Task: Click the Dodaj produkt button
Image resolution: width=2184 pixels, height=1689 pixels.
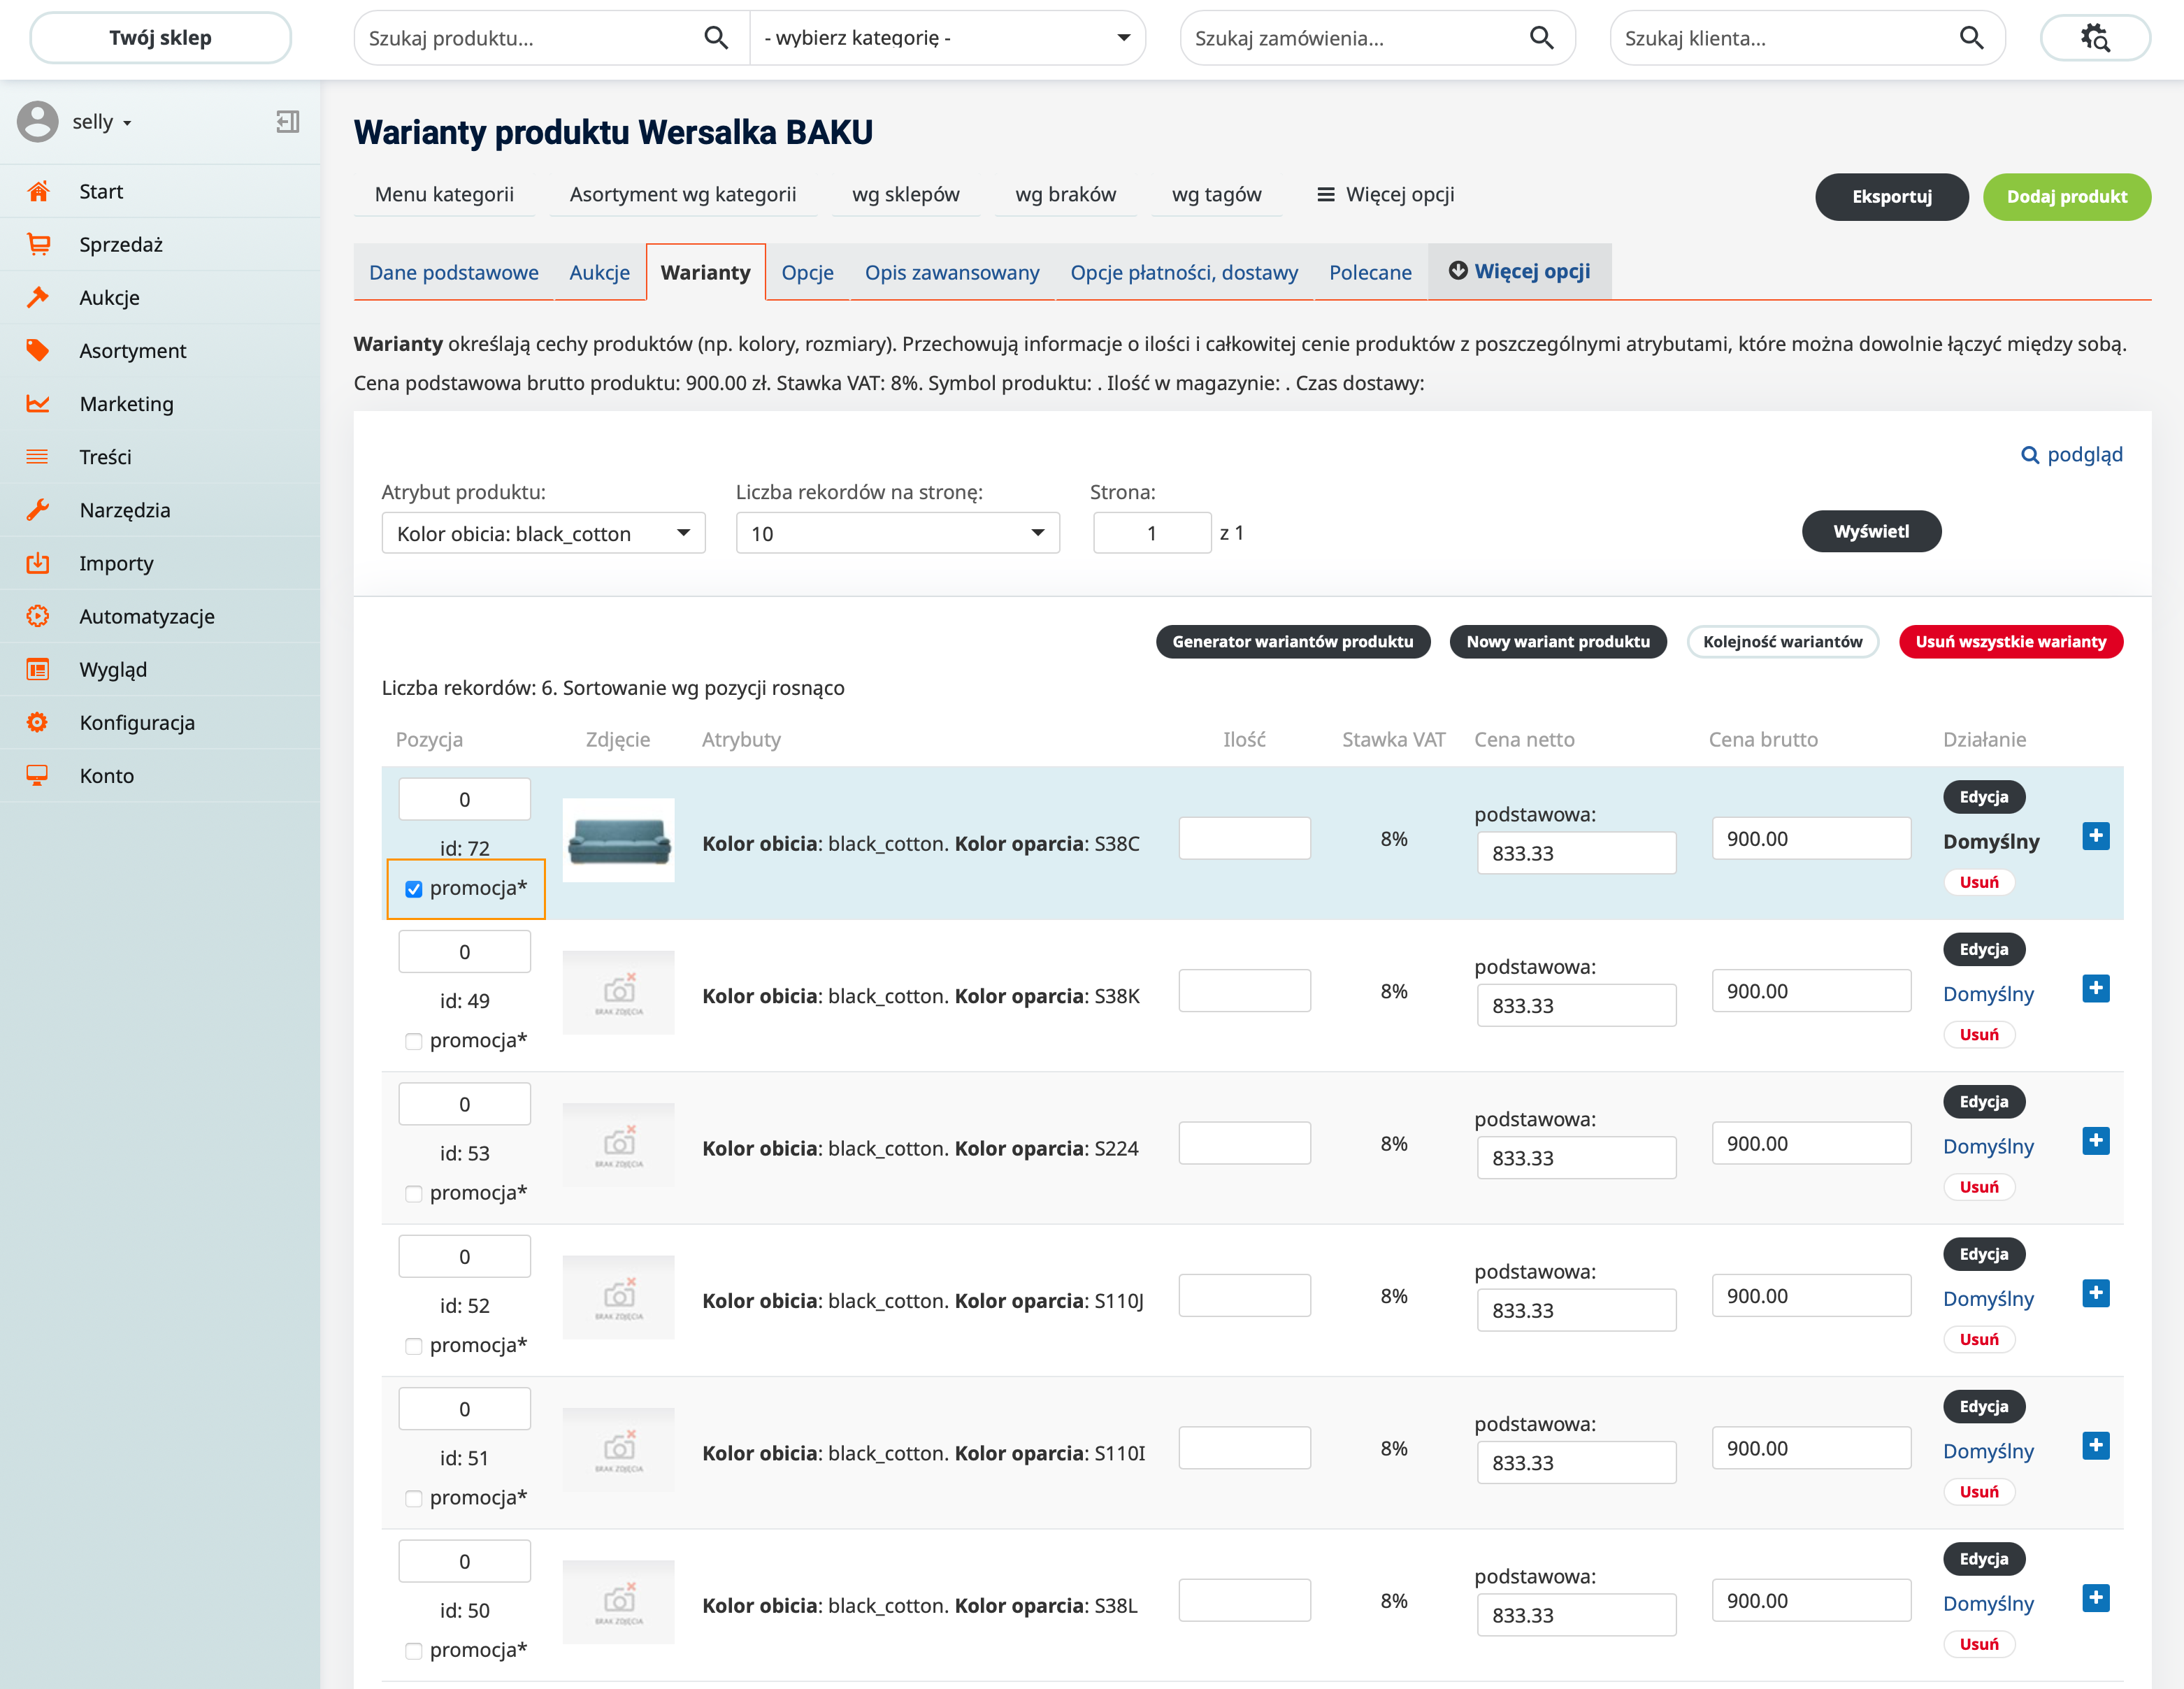Action: [x=2066, y=196]
